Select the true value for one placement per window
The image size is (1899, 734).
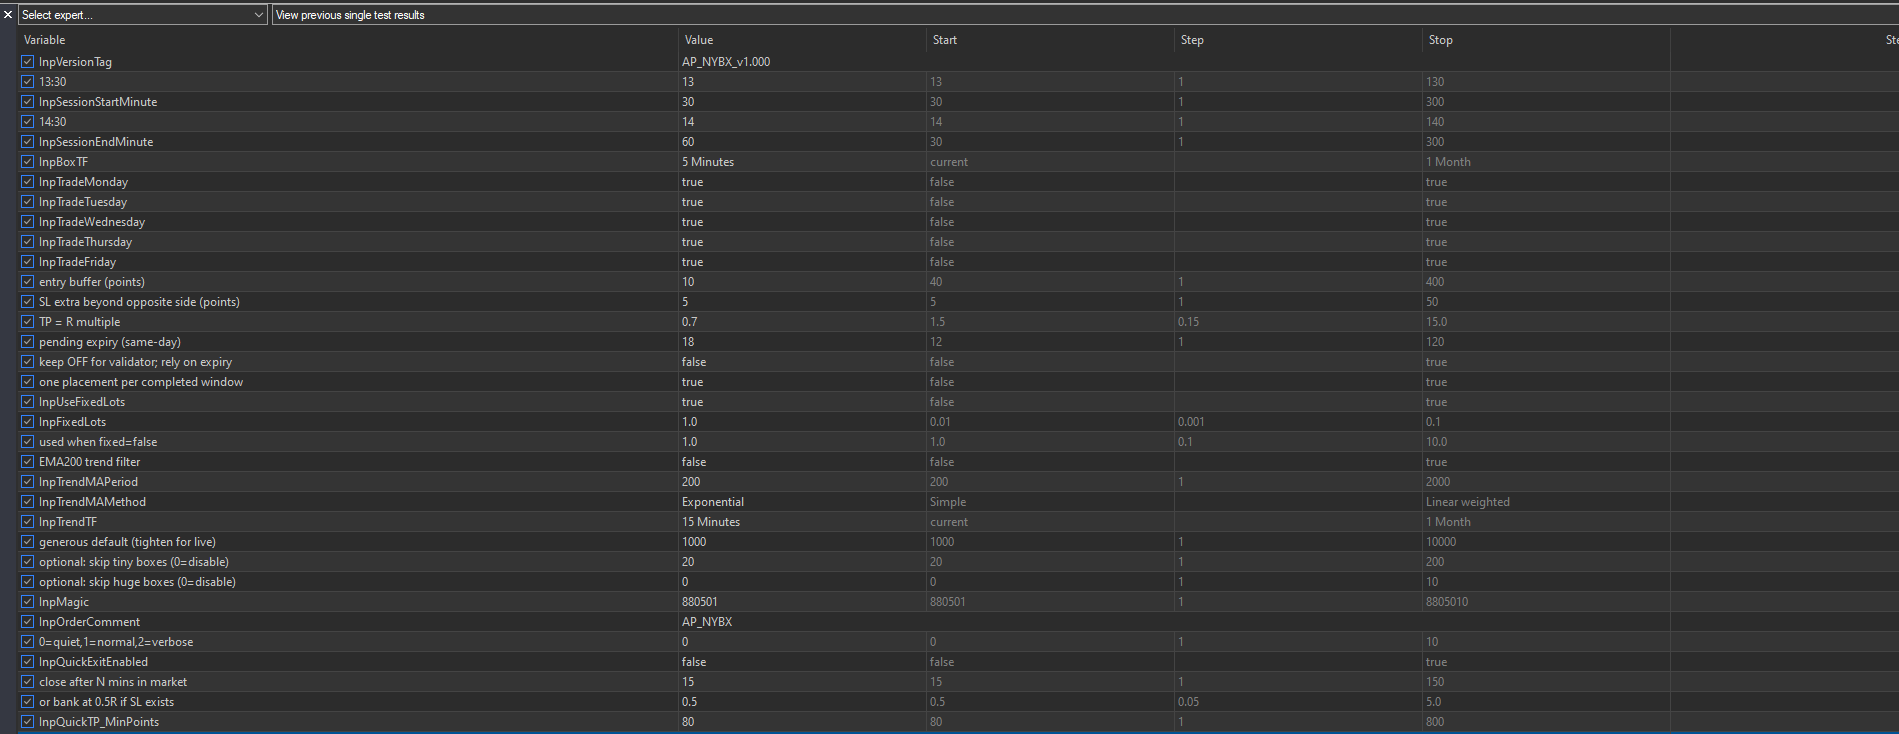pyautogui.click(x=802, y=382)
